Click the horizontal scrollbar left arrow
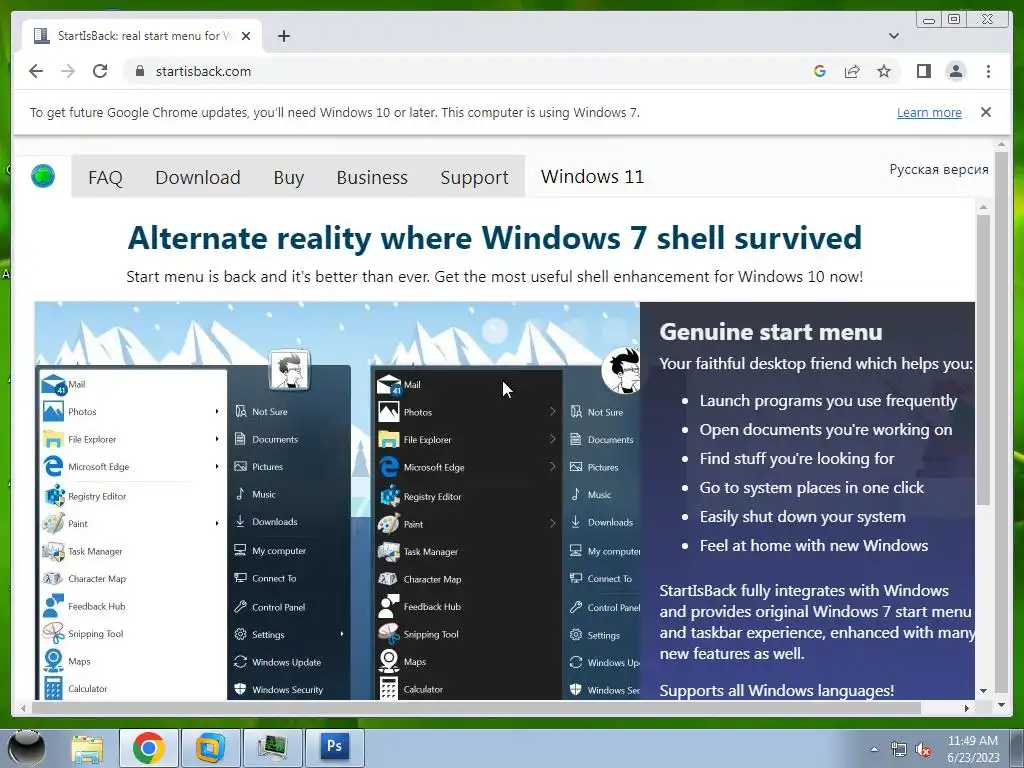The width and height of the screenshot is (1024, 768). [x=24, y=708]
